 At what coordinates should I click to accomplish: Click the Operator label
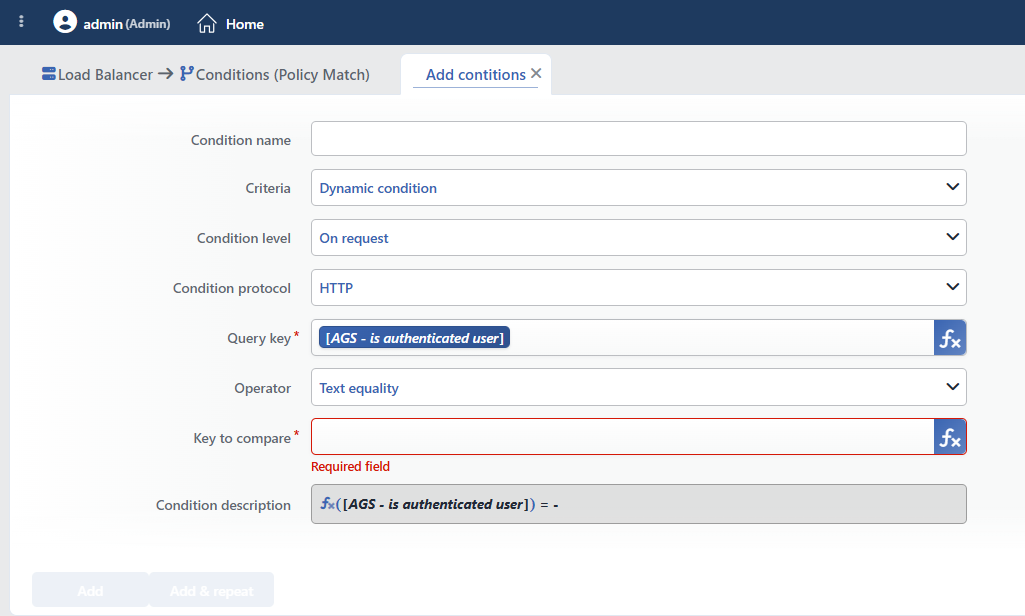(x=262, y=388)
